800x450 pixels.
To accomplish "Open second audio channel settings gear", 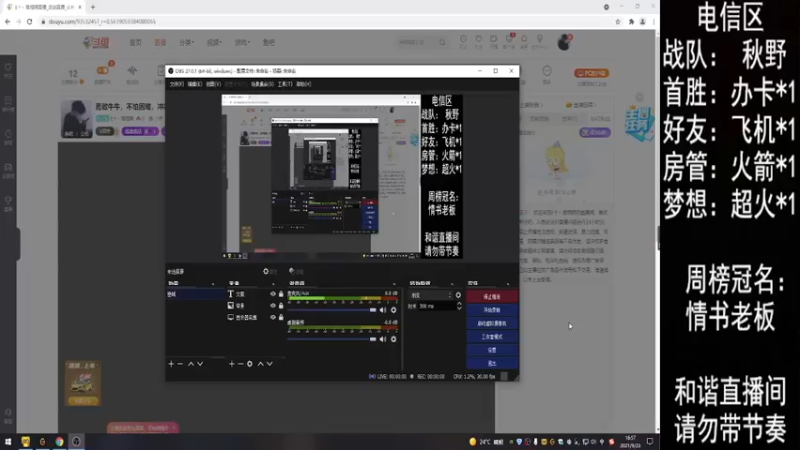I will click(x=393, y=339).
